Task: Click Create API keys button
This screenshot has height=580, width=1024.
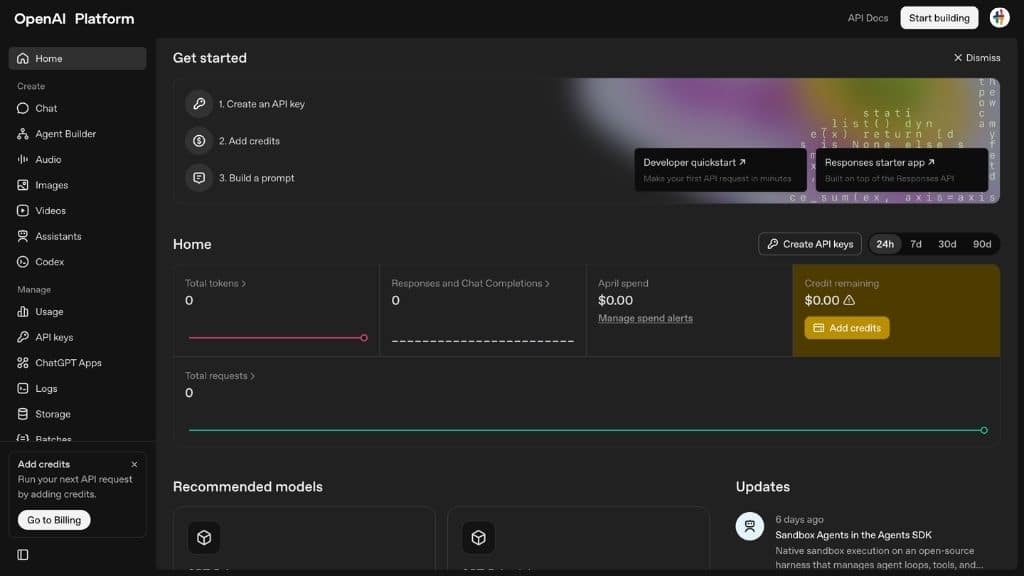Action: (810, 244)
